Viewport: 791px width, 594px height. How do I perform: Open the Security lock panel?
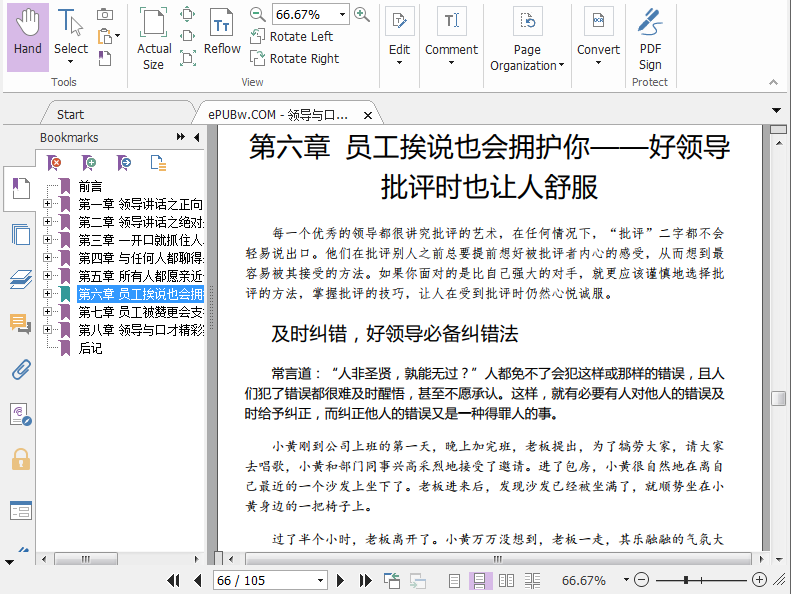(x=20, y=459)
